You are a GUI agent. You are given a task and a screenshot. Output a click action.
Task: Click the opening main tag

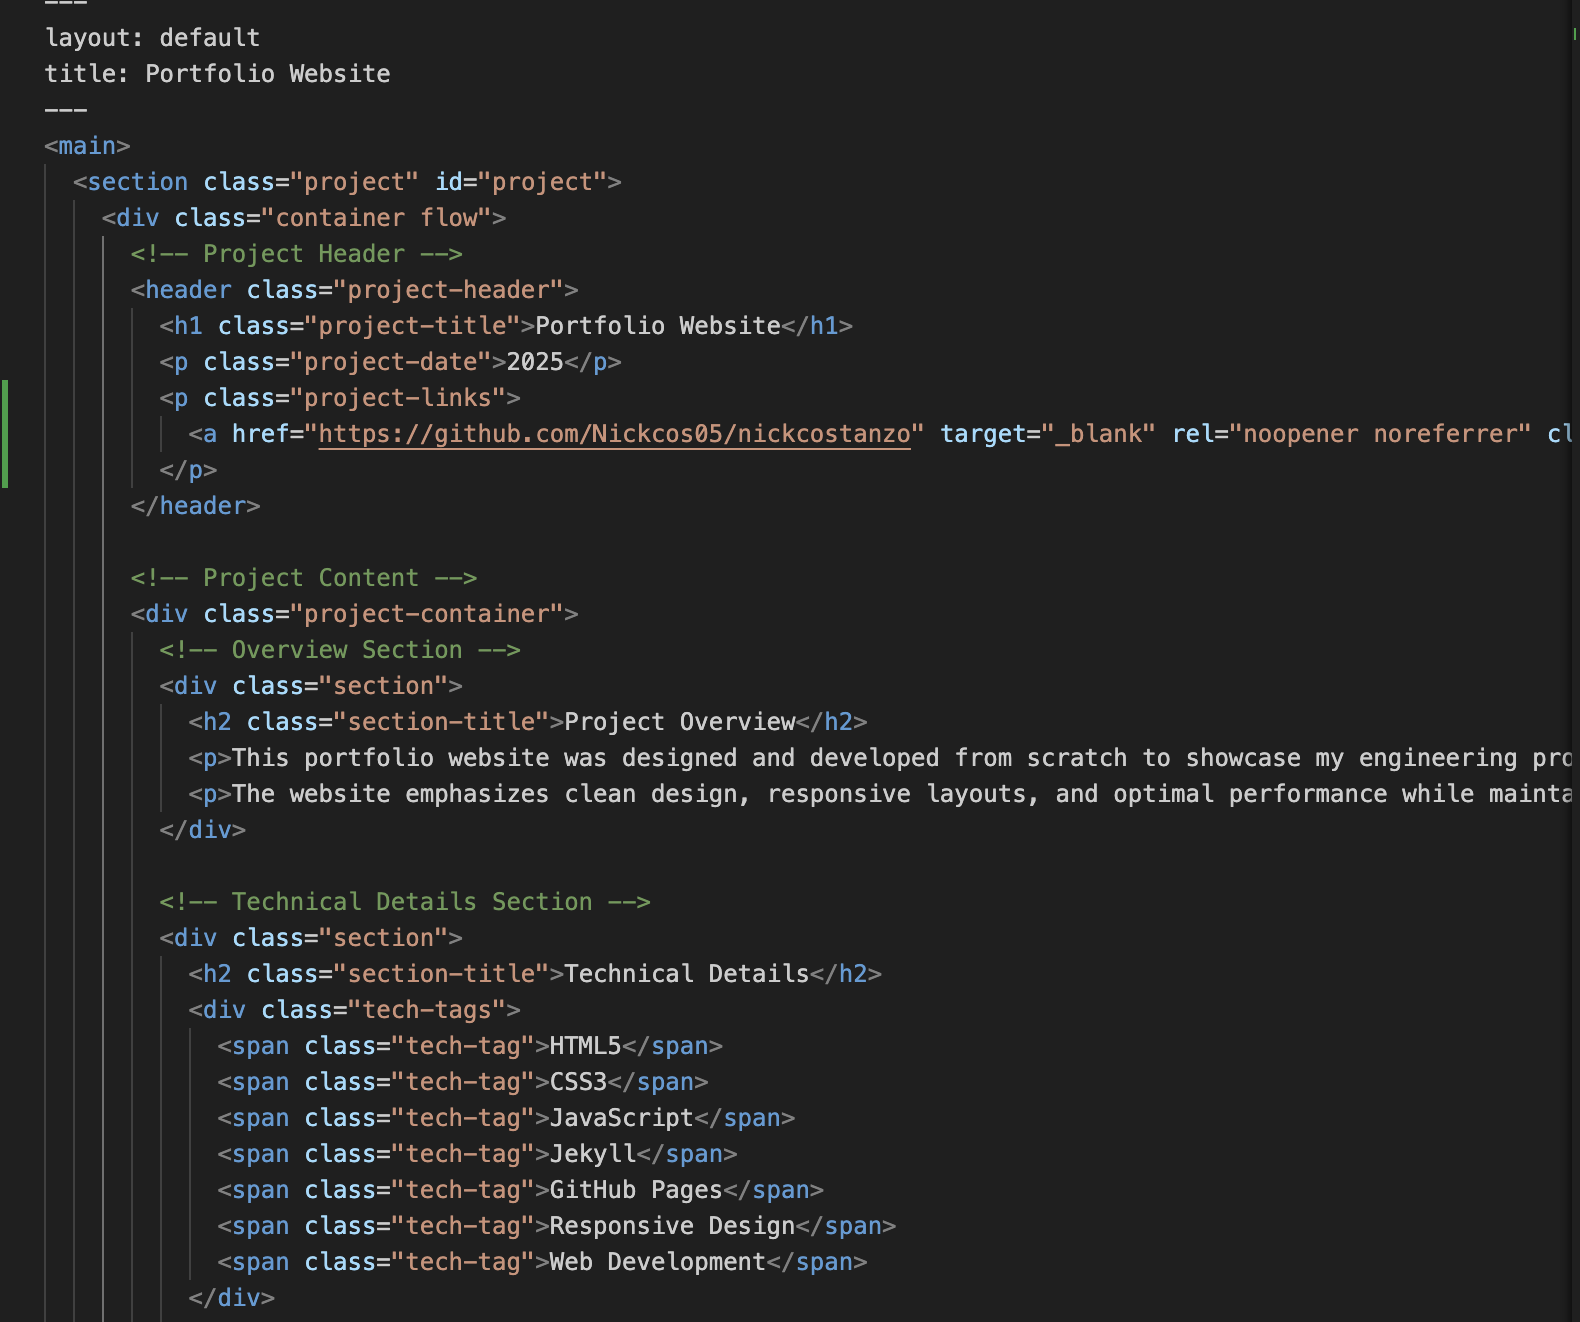click(x=87, y=146)
